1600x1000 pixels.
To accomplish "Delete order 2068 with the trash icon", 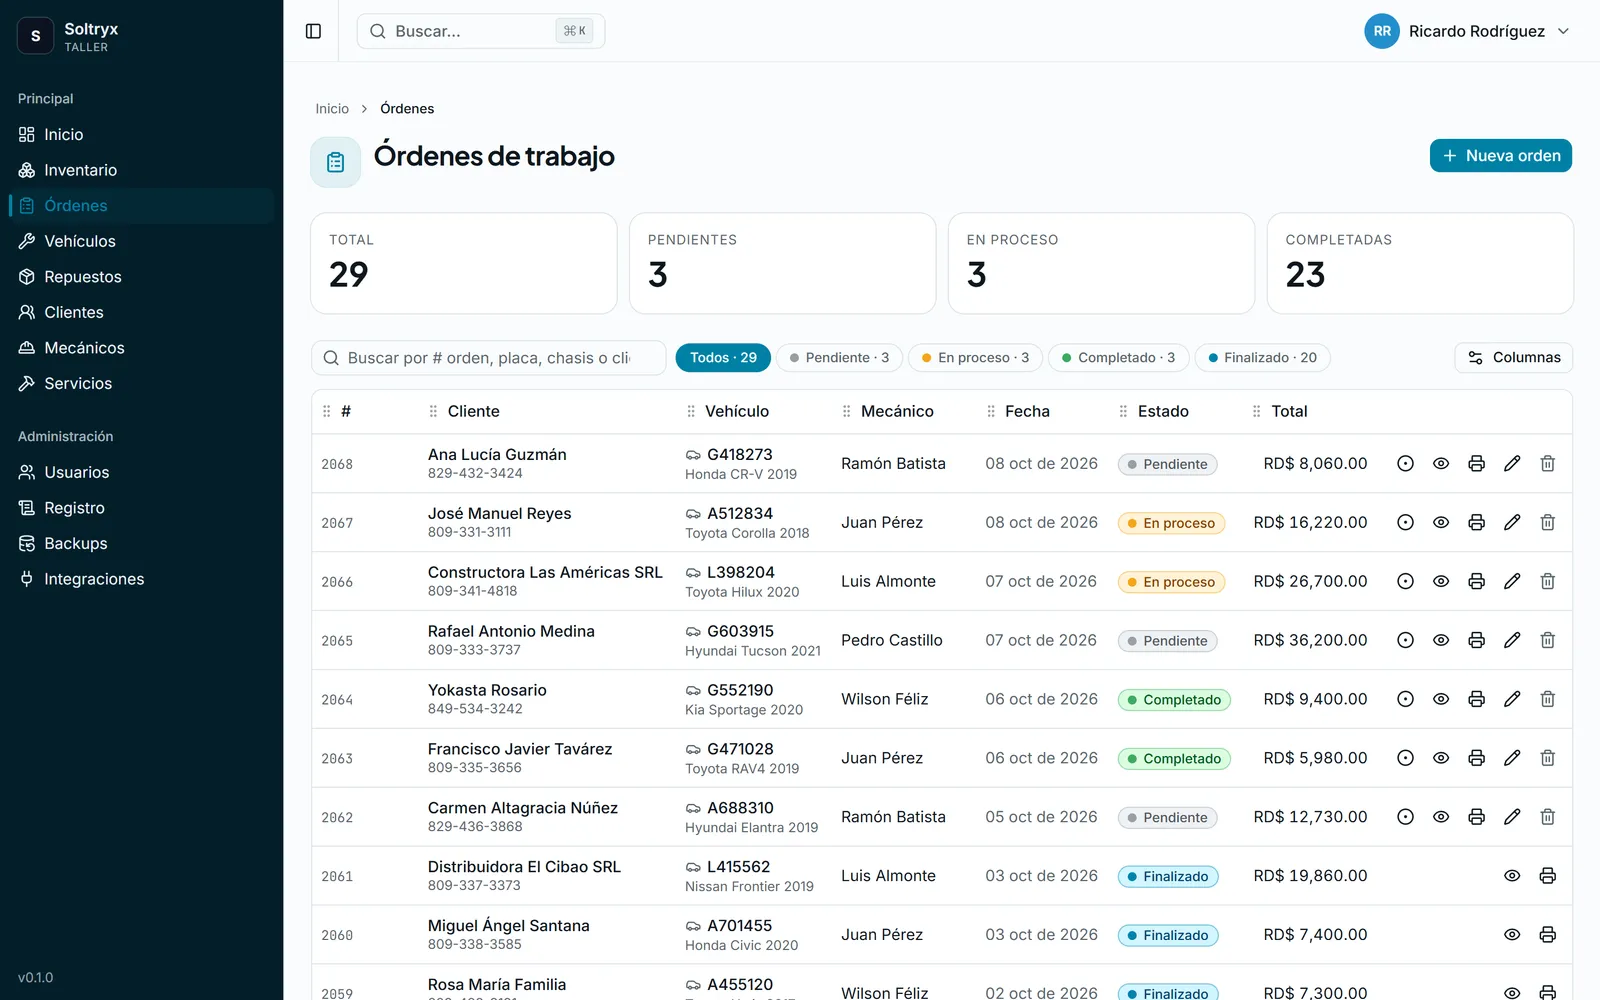I will (x=1547, y=464).
